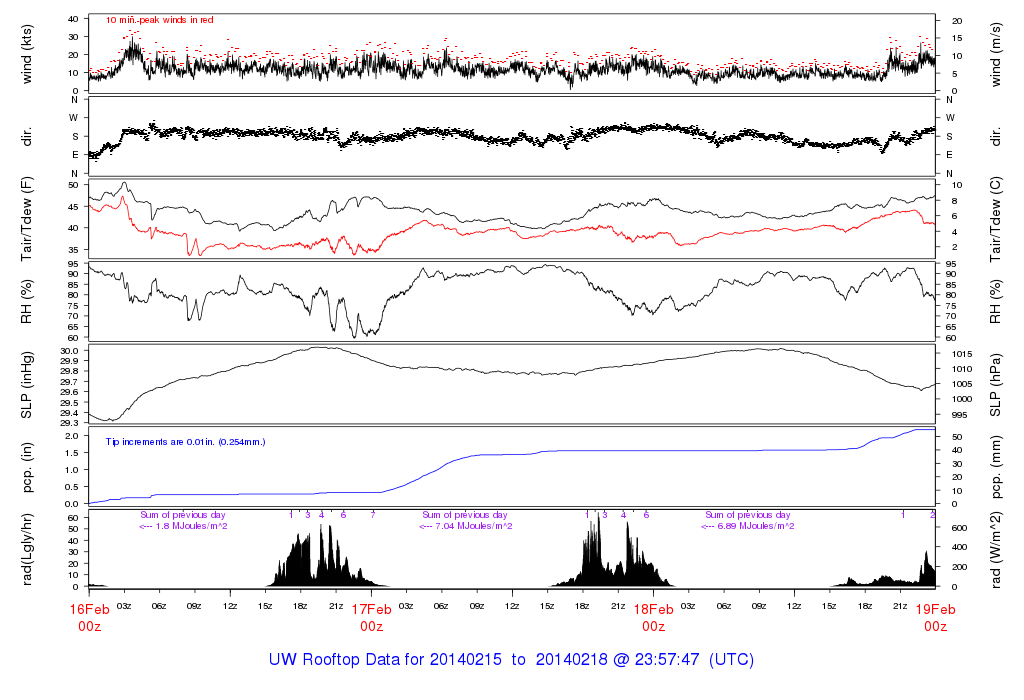Click the "rad (W/m^2)" axis label
Screen dimensions: 1024x700
click(995, 550)
